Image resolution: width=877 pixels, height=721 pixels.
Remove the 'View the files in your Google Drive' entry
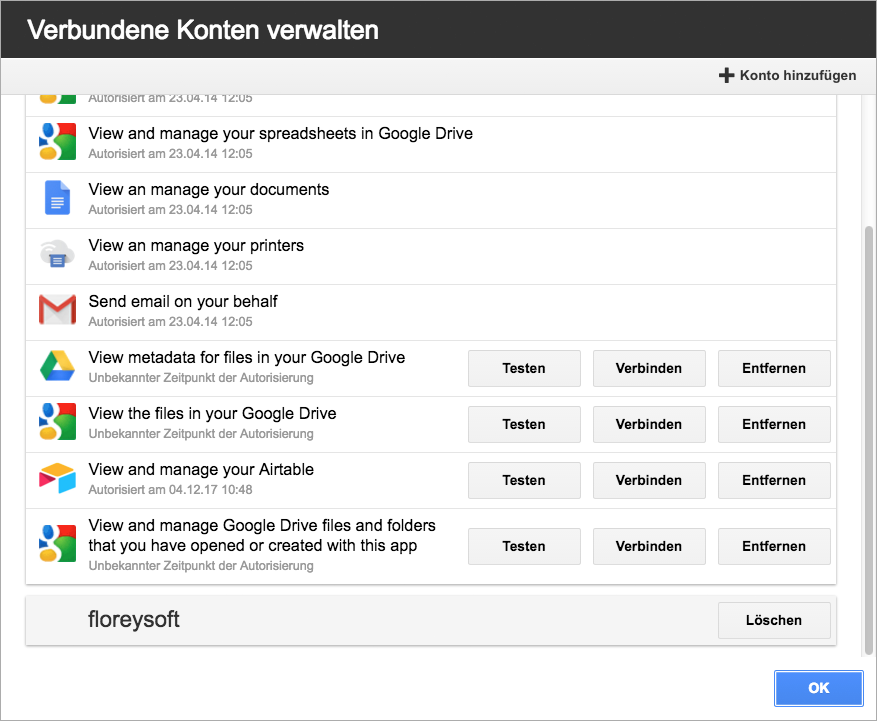(774, 425)
